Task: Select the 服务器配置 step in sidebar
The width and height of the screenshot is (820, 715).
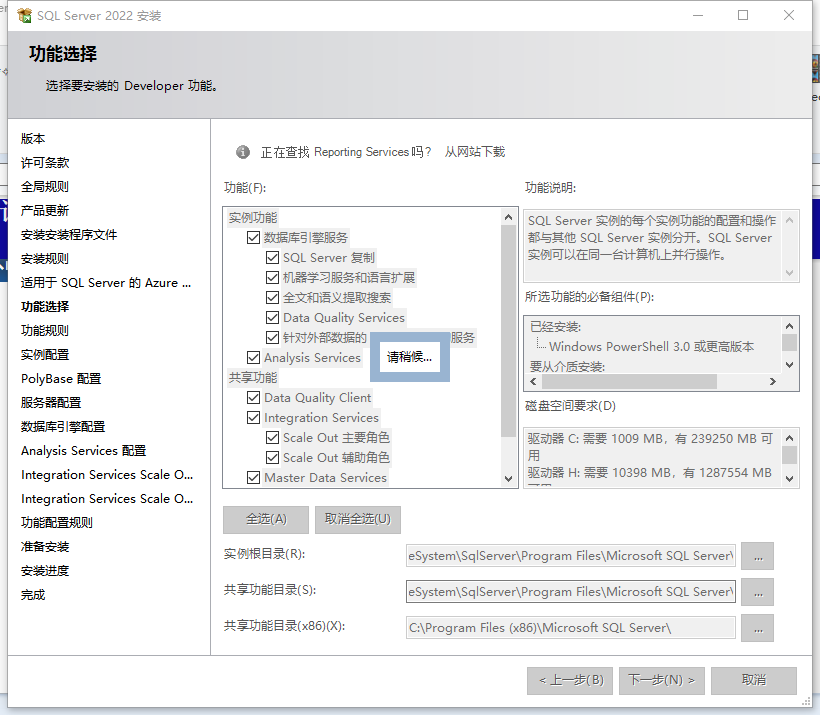Action: click(51, 403)
